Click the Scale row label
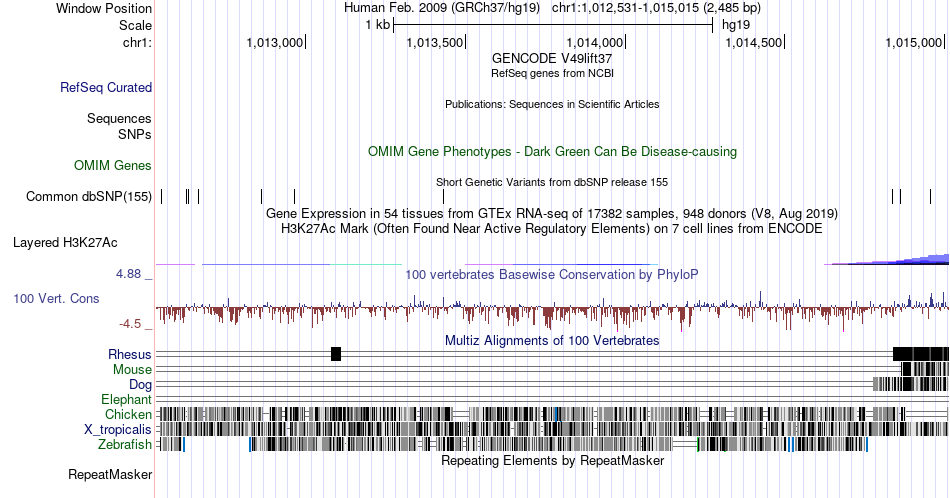The image size is (950, 498). coord(136,25)
